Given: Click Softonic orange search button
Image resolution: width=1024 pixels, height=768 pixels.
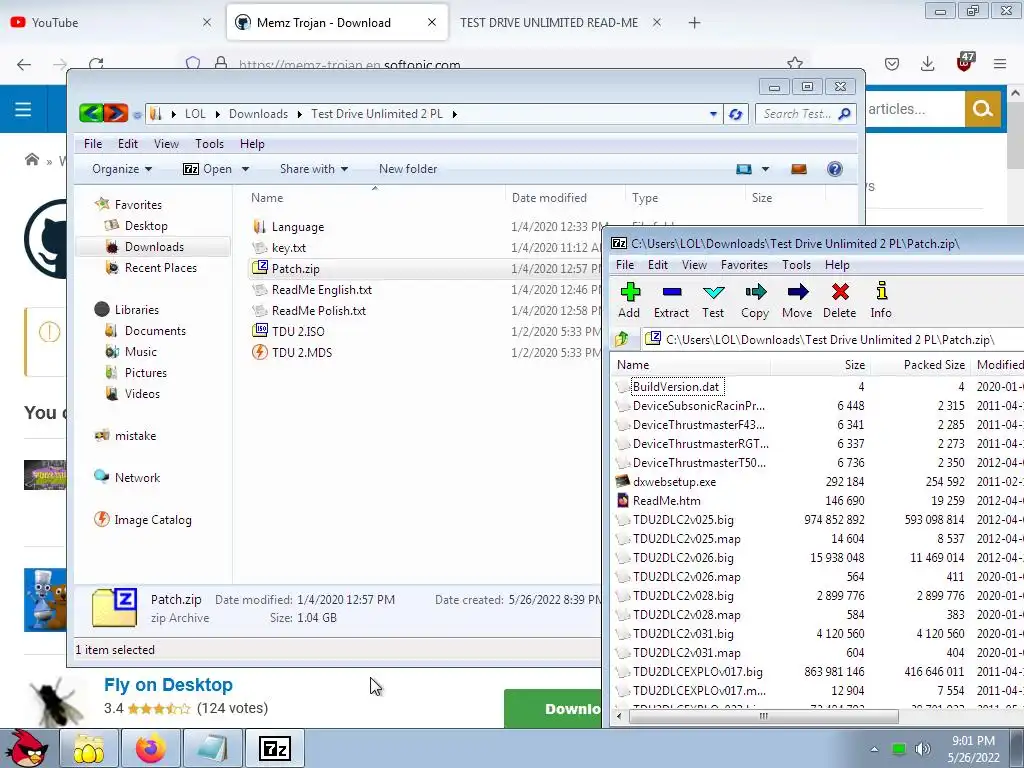Looking at the screenshot, I should pos(982,108).
